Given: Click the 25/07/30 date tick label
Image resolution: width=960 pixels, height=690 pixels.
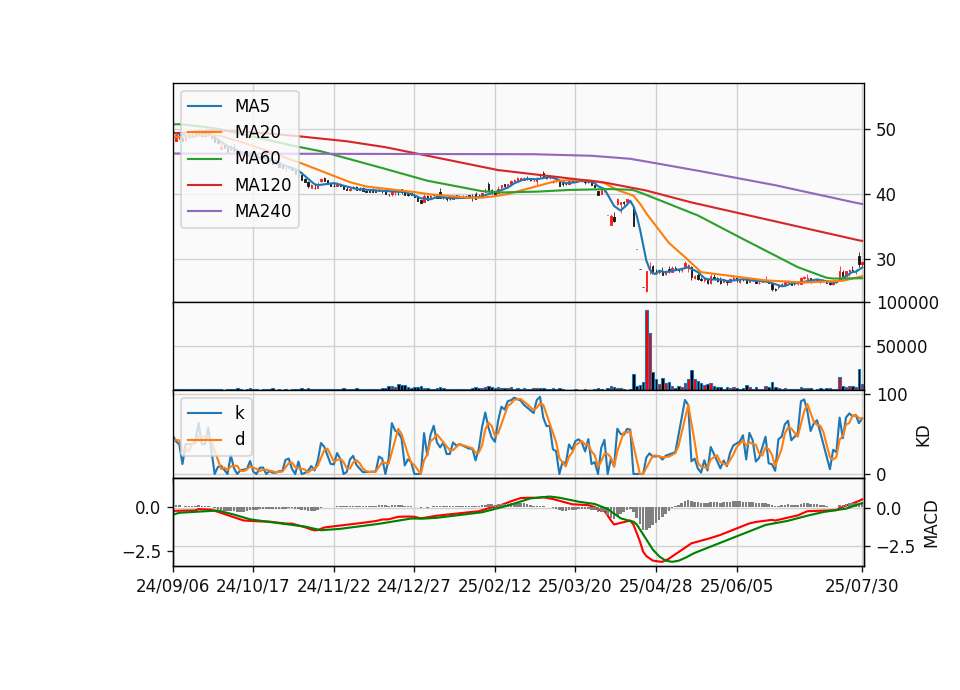Looking at the screenshot, I should click(862, 586).
